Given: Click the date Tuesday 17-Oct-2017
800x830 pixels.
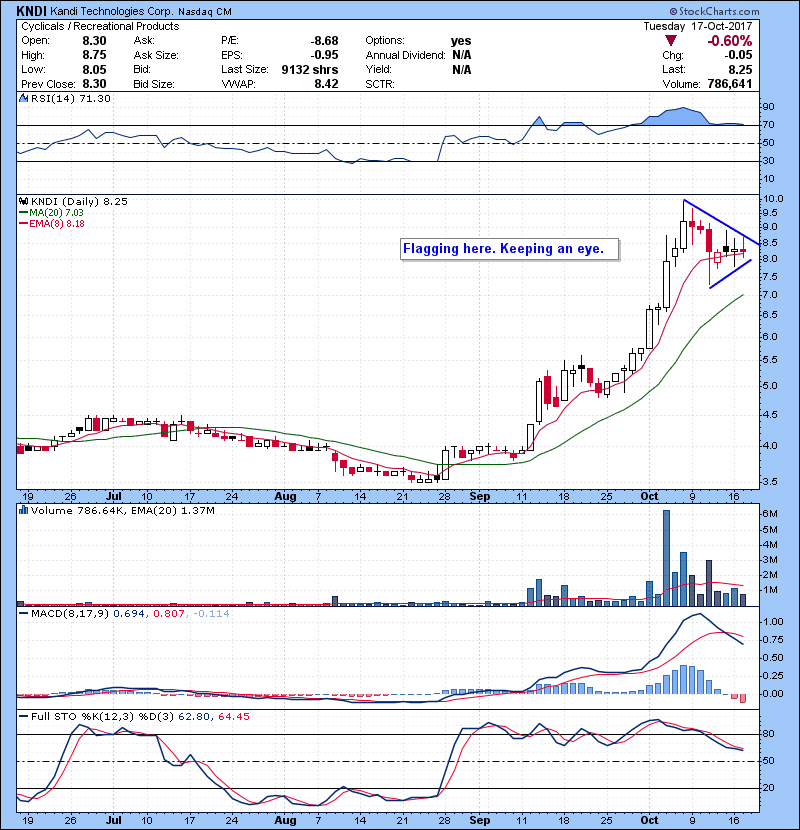Looking at the screenshot, I should (x=698, y=26).
